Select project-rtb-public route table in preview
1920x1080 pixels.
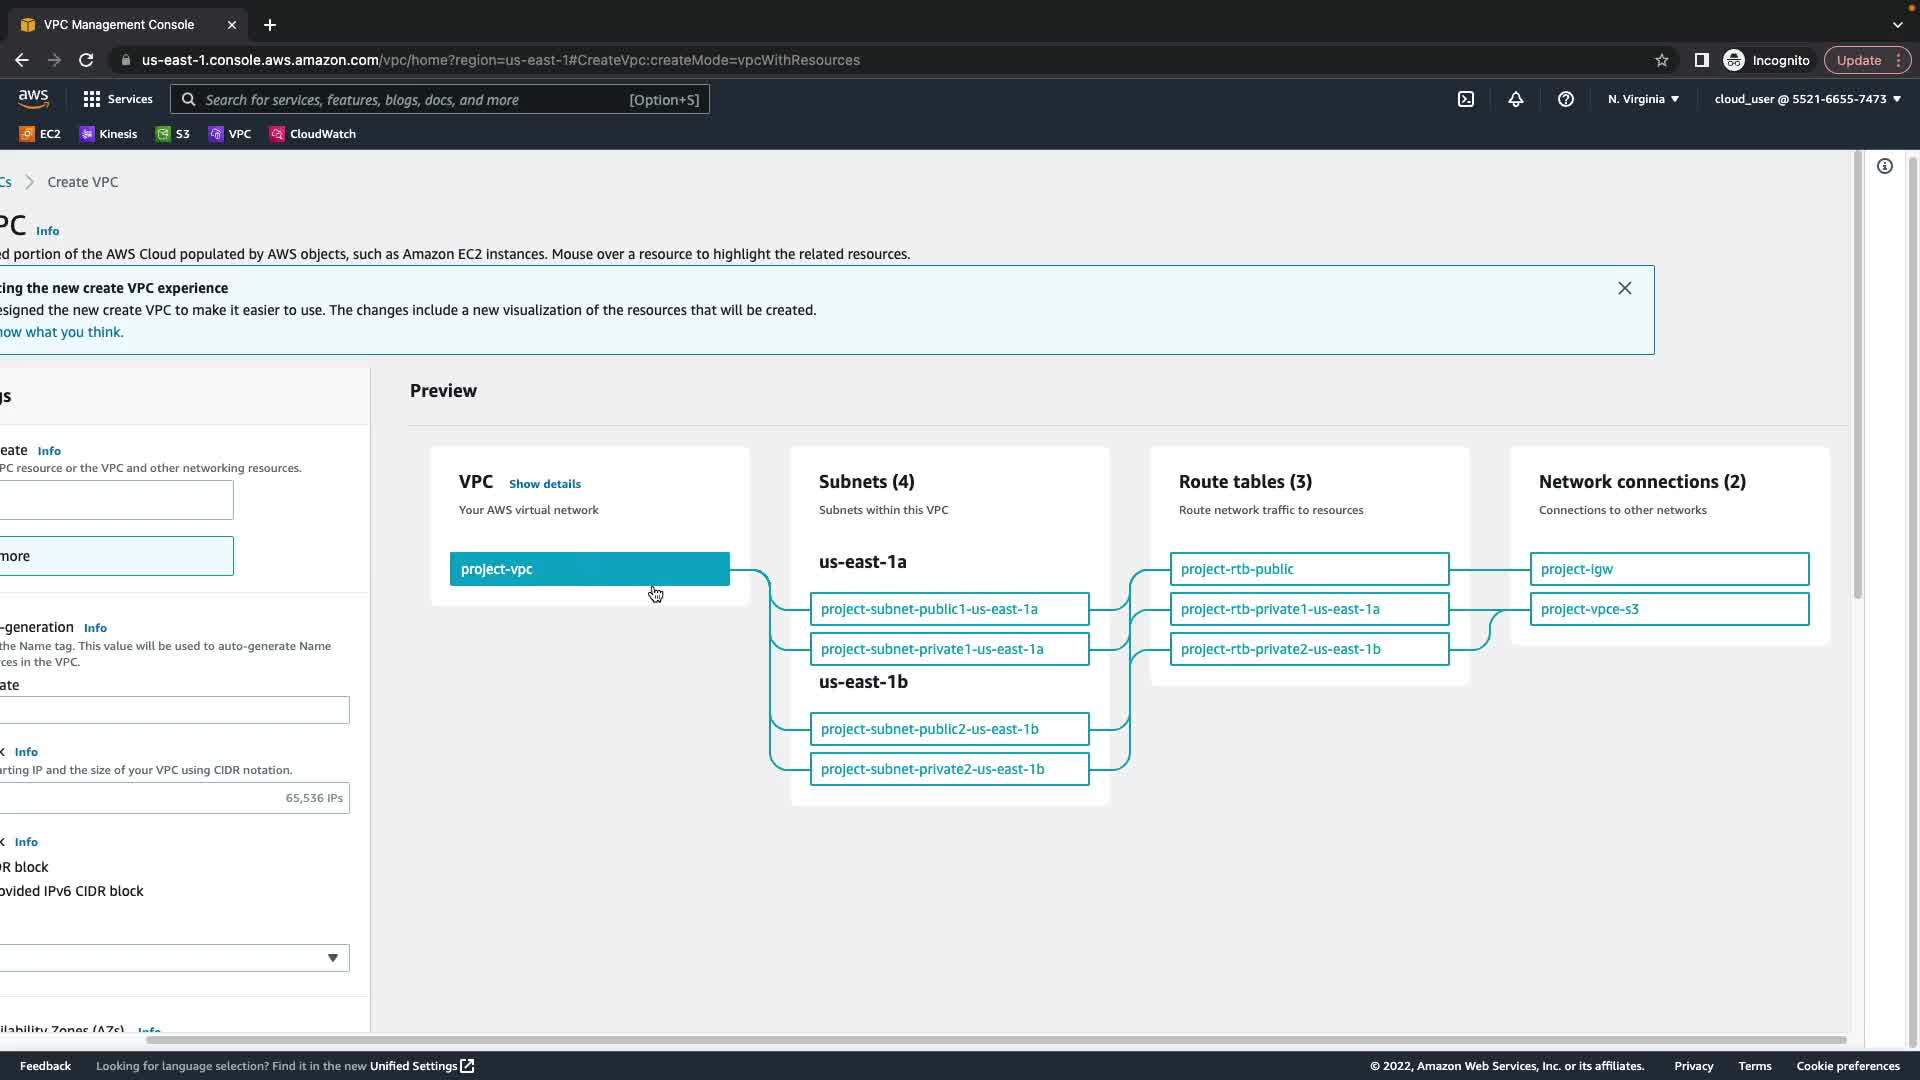tap(1308, 569)
